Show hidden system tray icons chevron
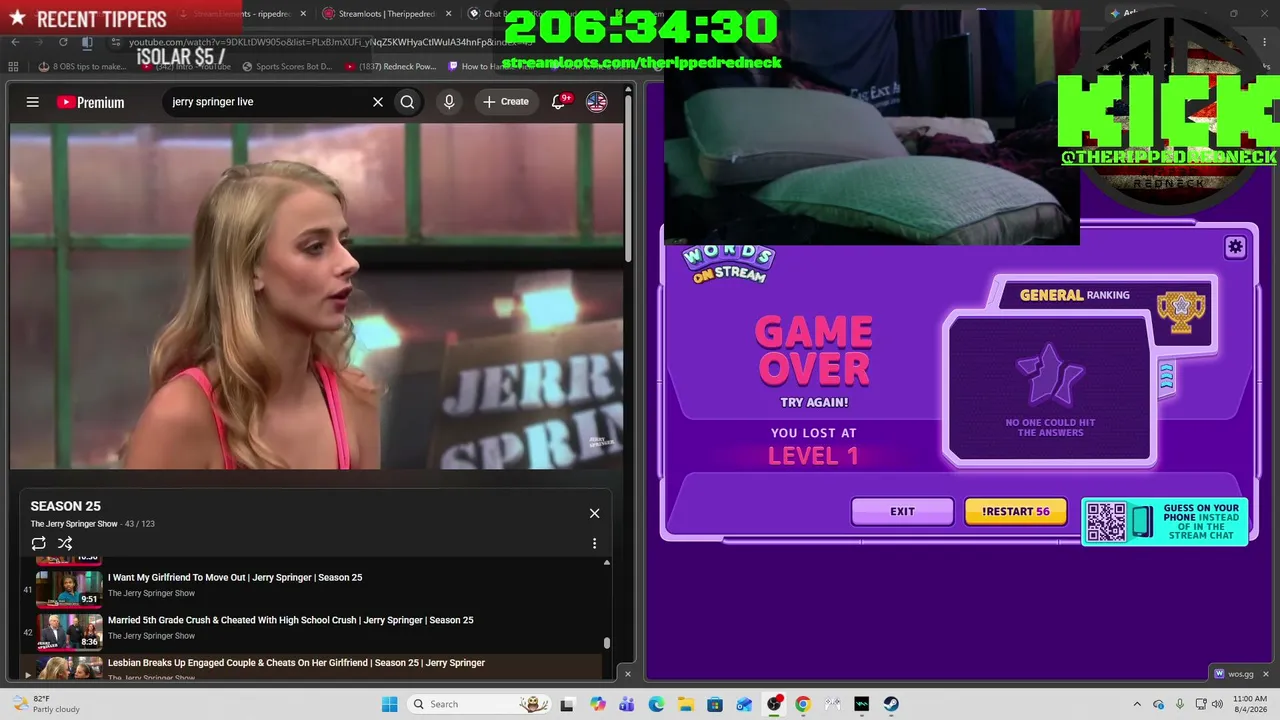The height and width of the screenshot is (720, 1280). (x=1137, y=704)
